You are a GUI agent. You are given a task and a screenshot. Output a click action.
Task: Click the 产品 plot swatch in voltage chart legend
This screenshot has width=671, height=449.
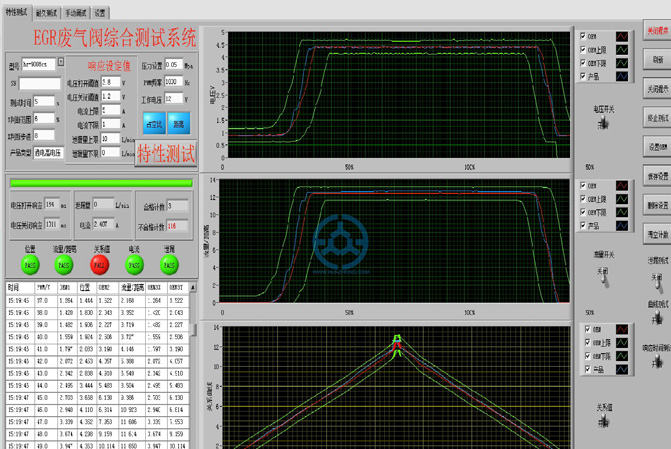622,76
